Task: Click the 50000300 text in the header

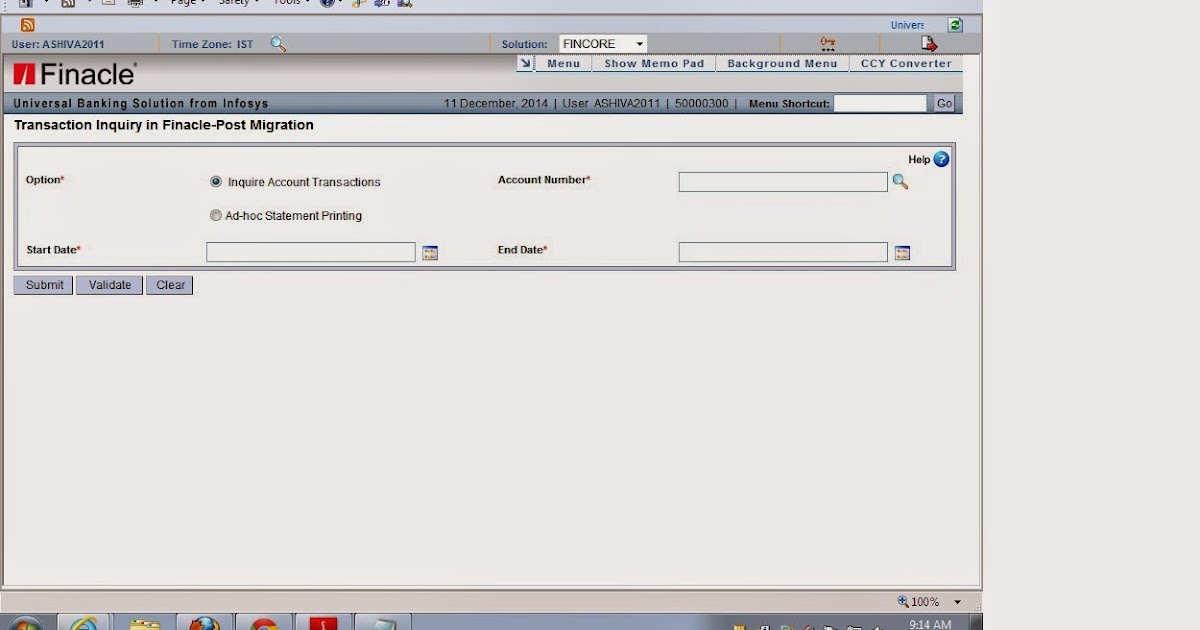Action: pyautogui.click(x=702, y=103)
